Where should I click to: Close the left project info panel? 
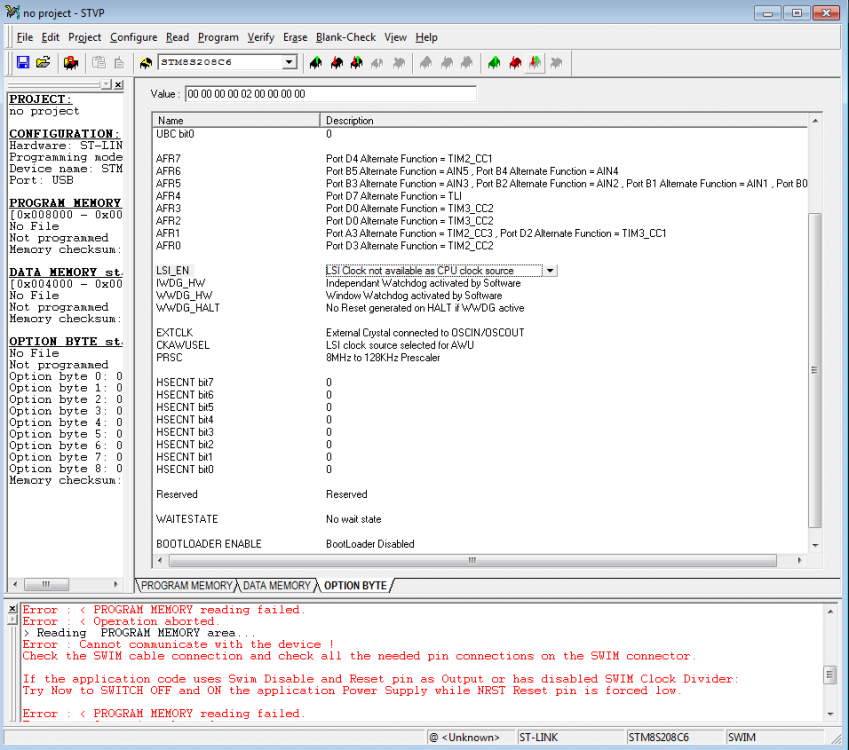coord(118,85)
